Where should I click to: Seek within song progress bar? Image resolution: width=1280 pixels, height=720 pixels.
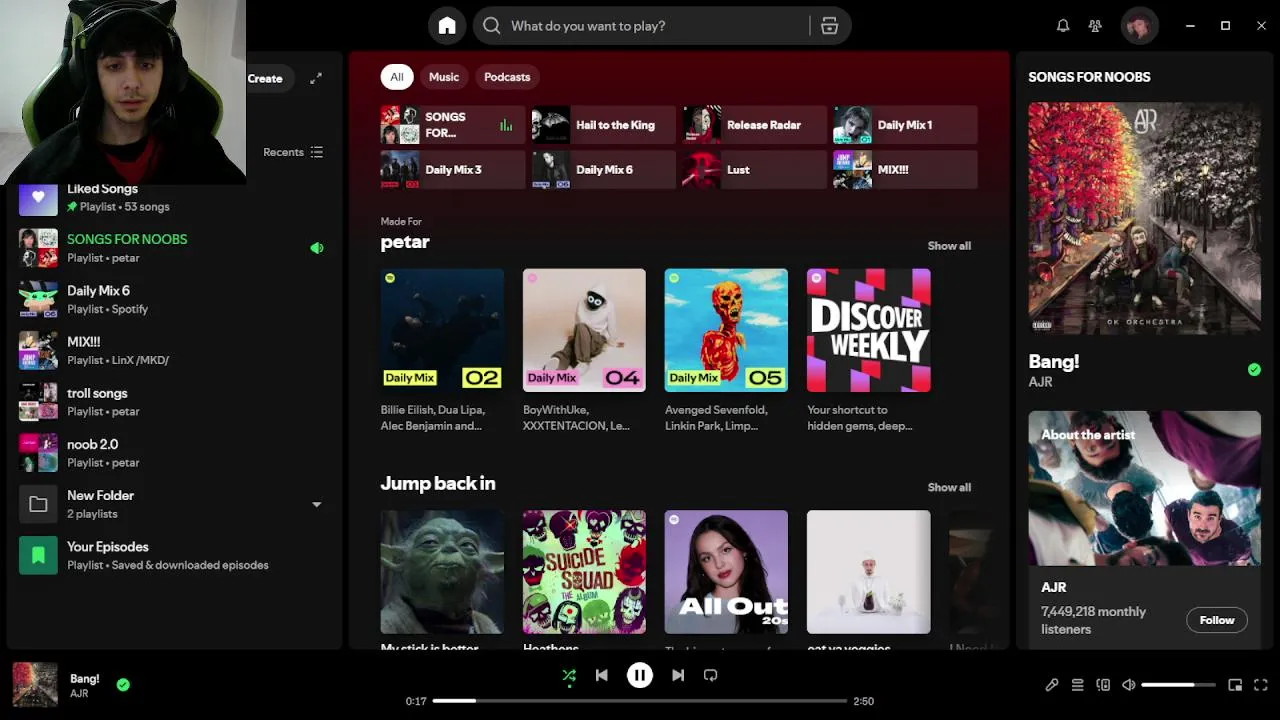coord(640,701)
